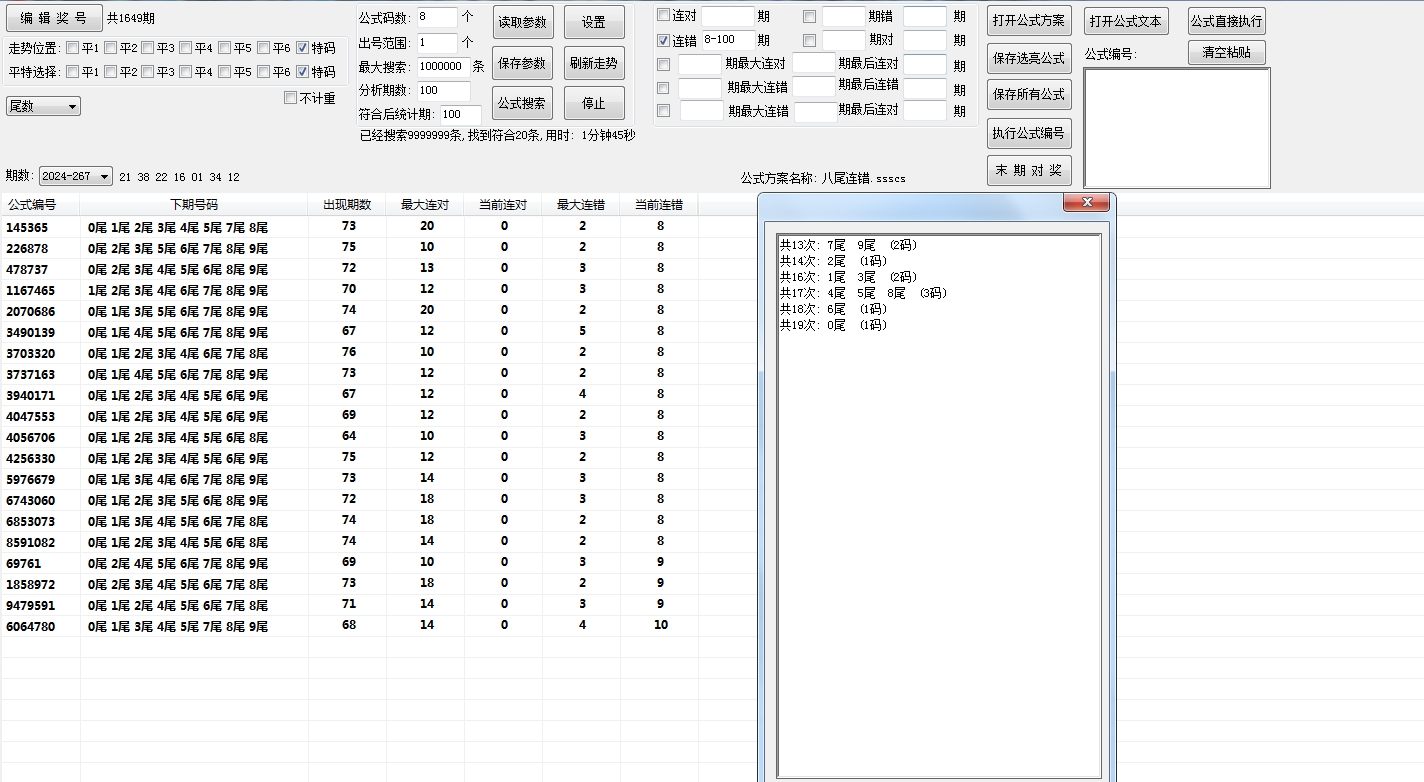
Task: Click the 编辑奖号 button
Action: [x=55, y=17]
